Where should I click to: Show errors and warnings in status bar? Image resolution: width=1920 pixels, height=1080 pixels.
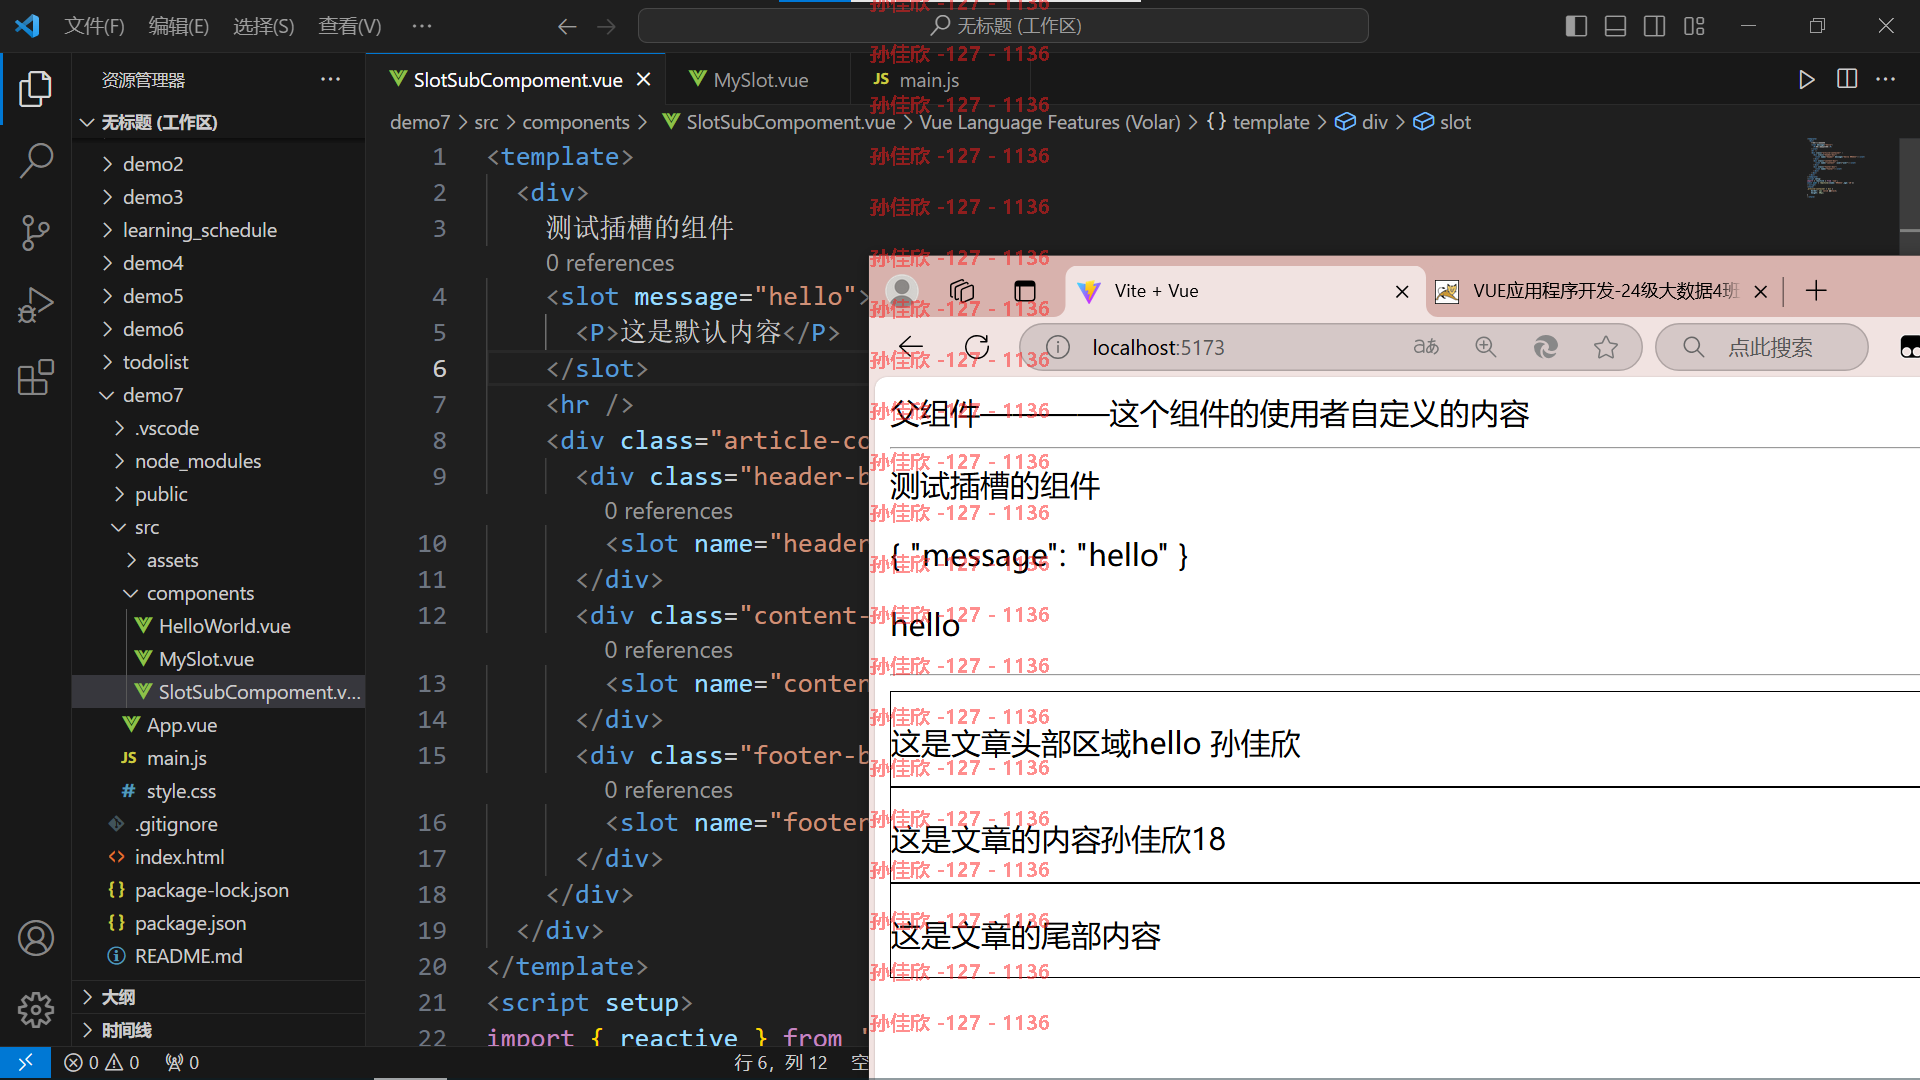click(x=101, y=1062)
